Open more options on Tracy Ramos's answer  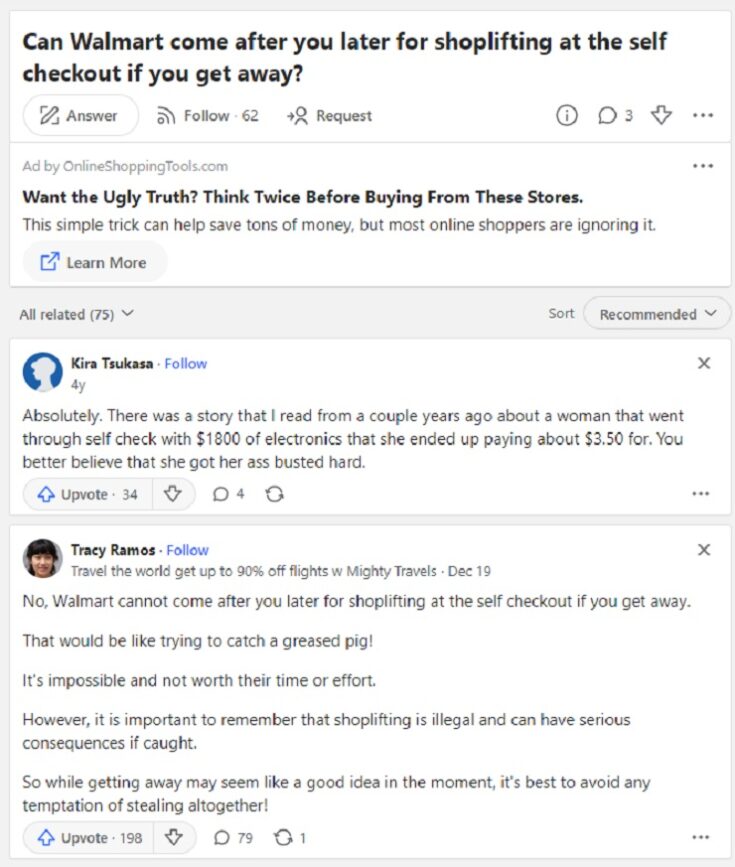coord(700,837)
